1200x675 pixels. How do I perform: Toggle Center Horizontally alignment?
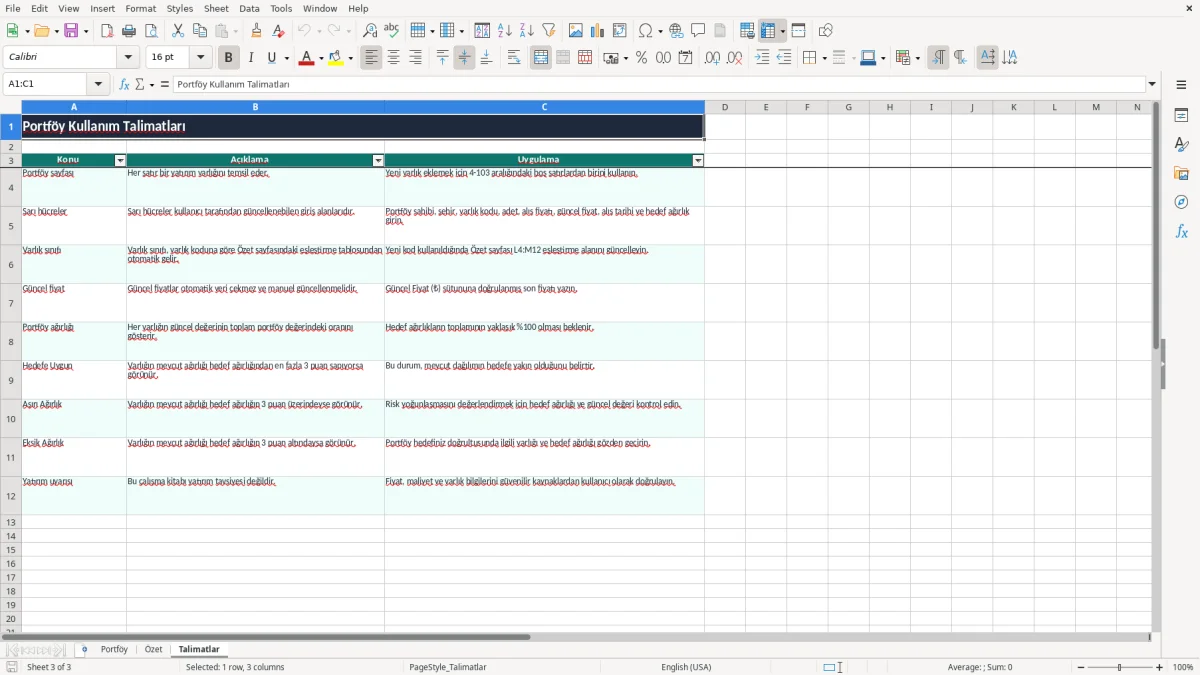393,58
